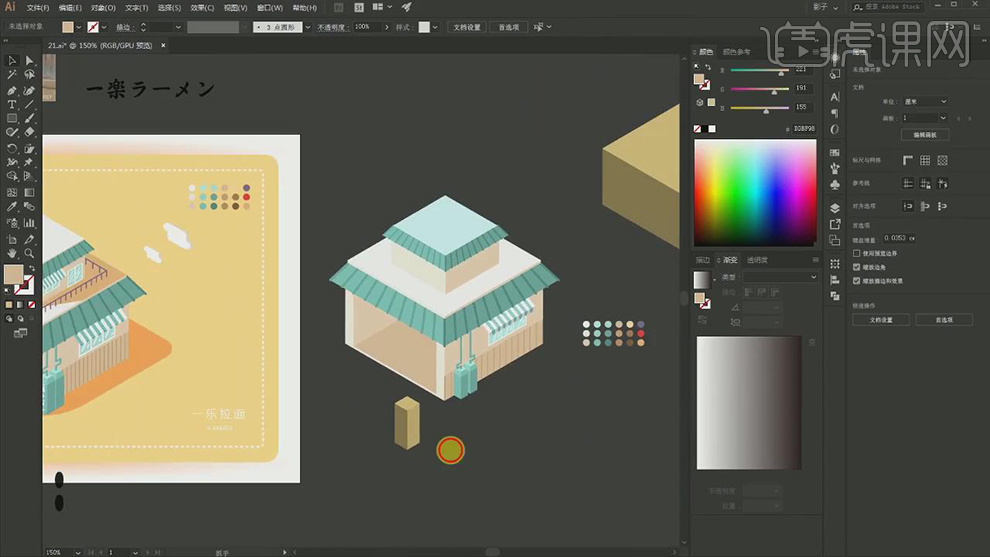The width and height of the screenshot is (990, 557).
Task: Uncheck 缩放边角 checkbox
Action: pos(856,267)
